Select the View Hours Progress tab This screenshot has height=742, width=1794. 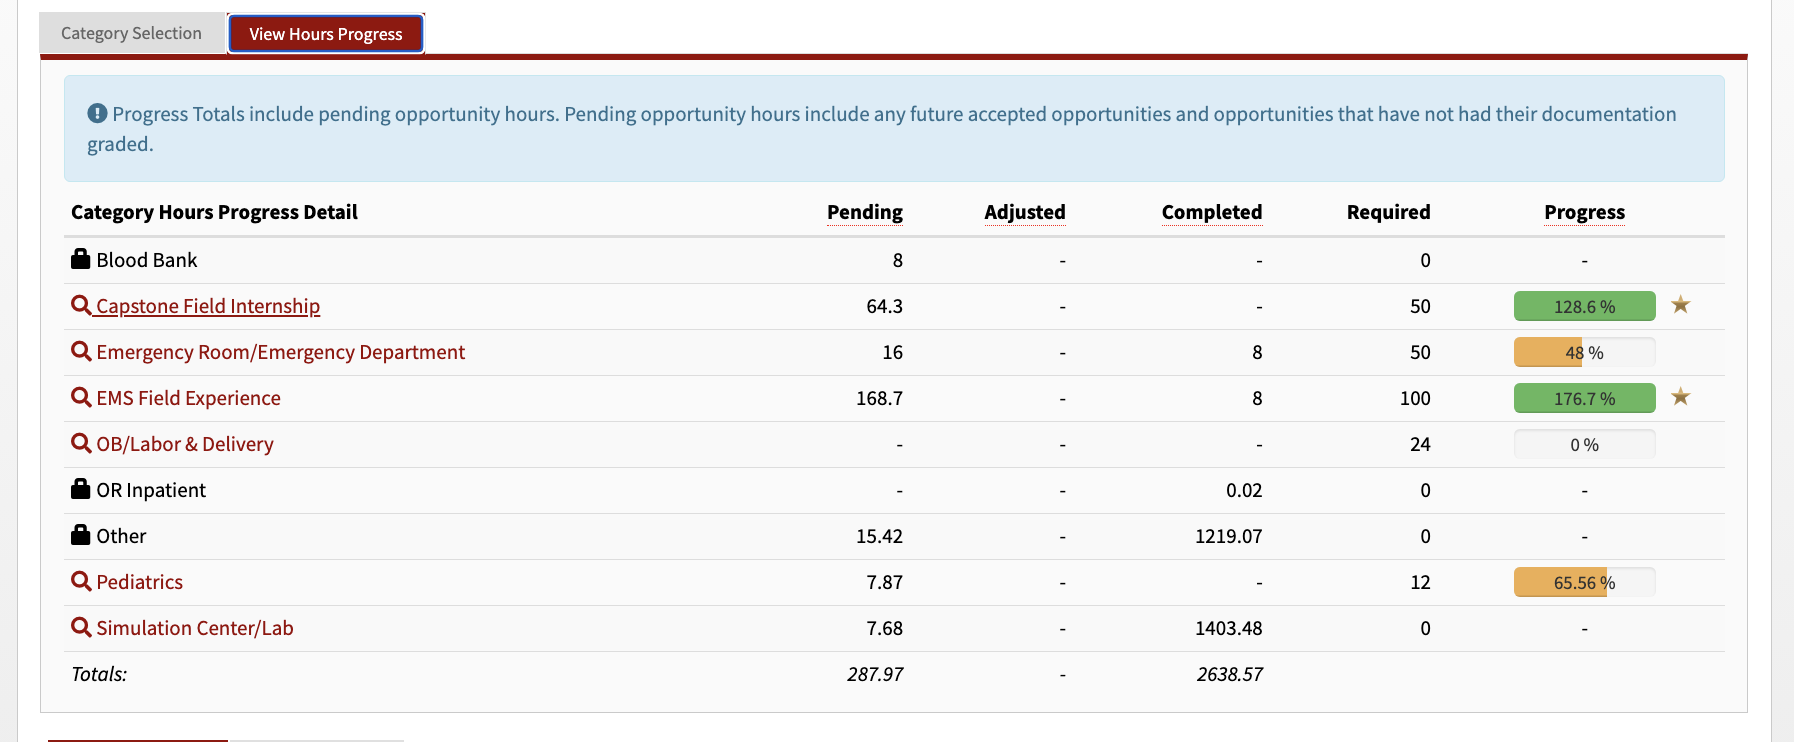coord(326,33)
